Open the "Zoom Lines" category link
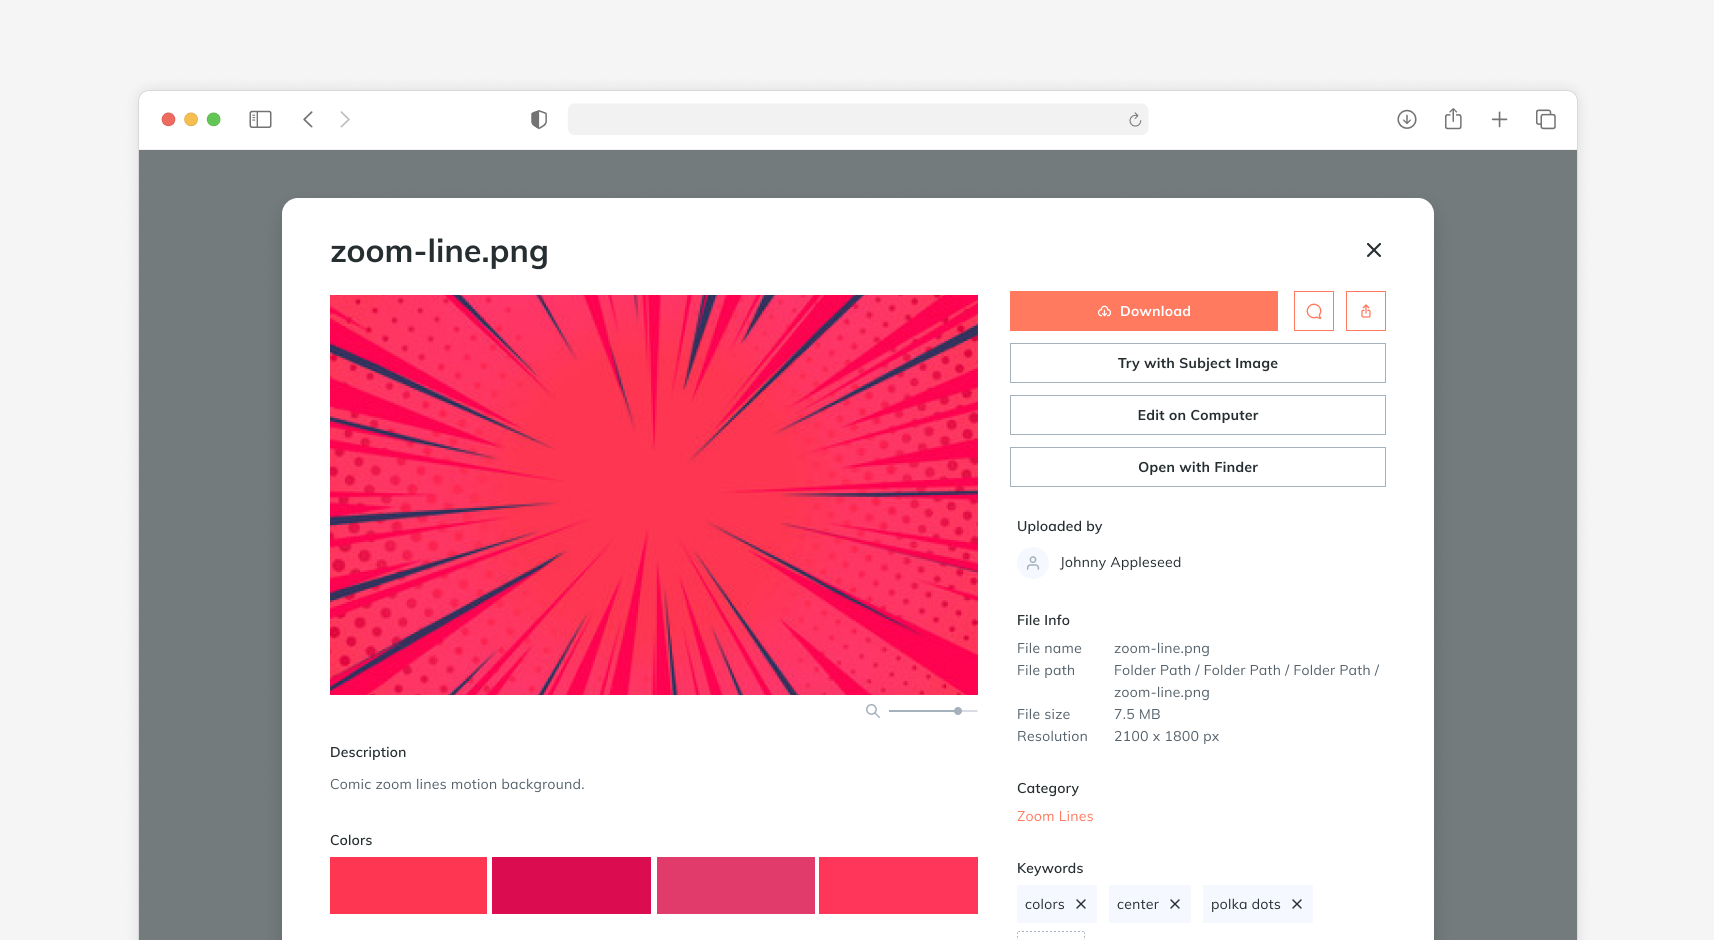The width and height of the screenshot is (1714, 940). 1054,816
